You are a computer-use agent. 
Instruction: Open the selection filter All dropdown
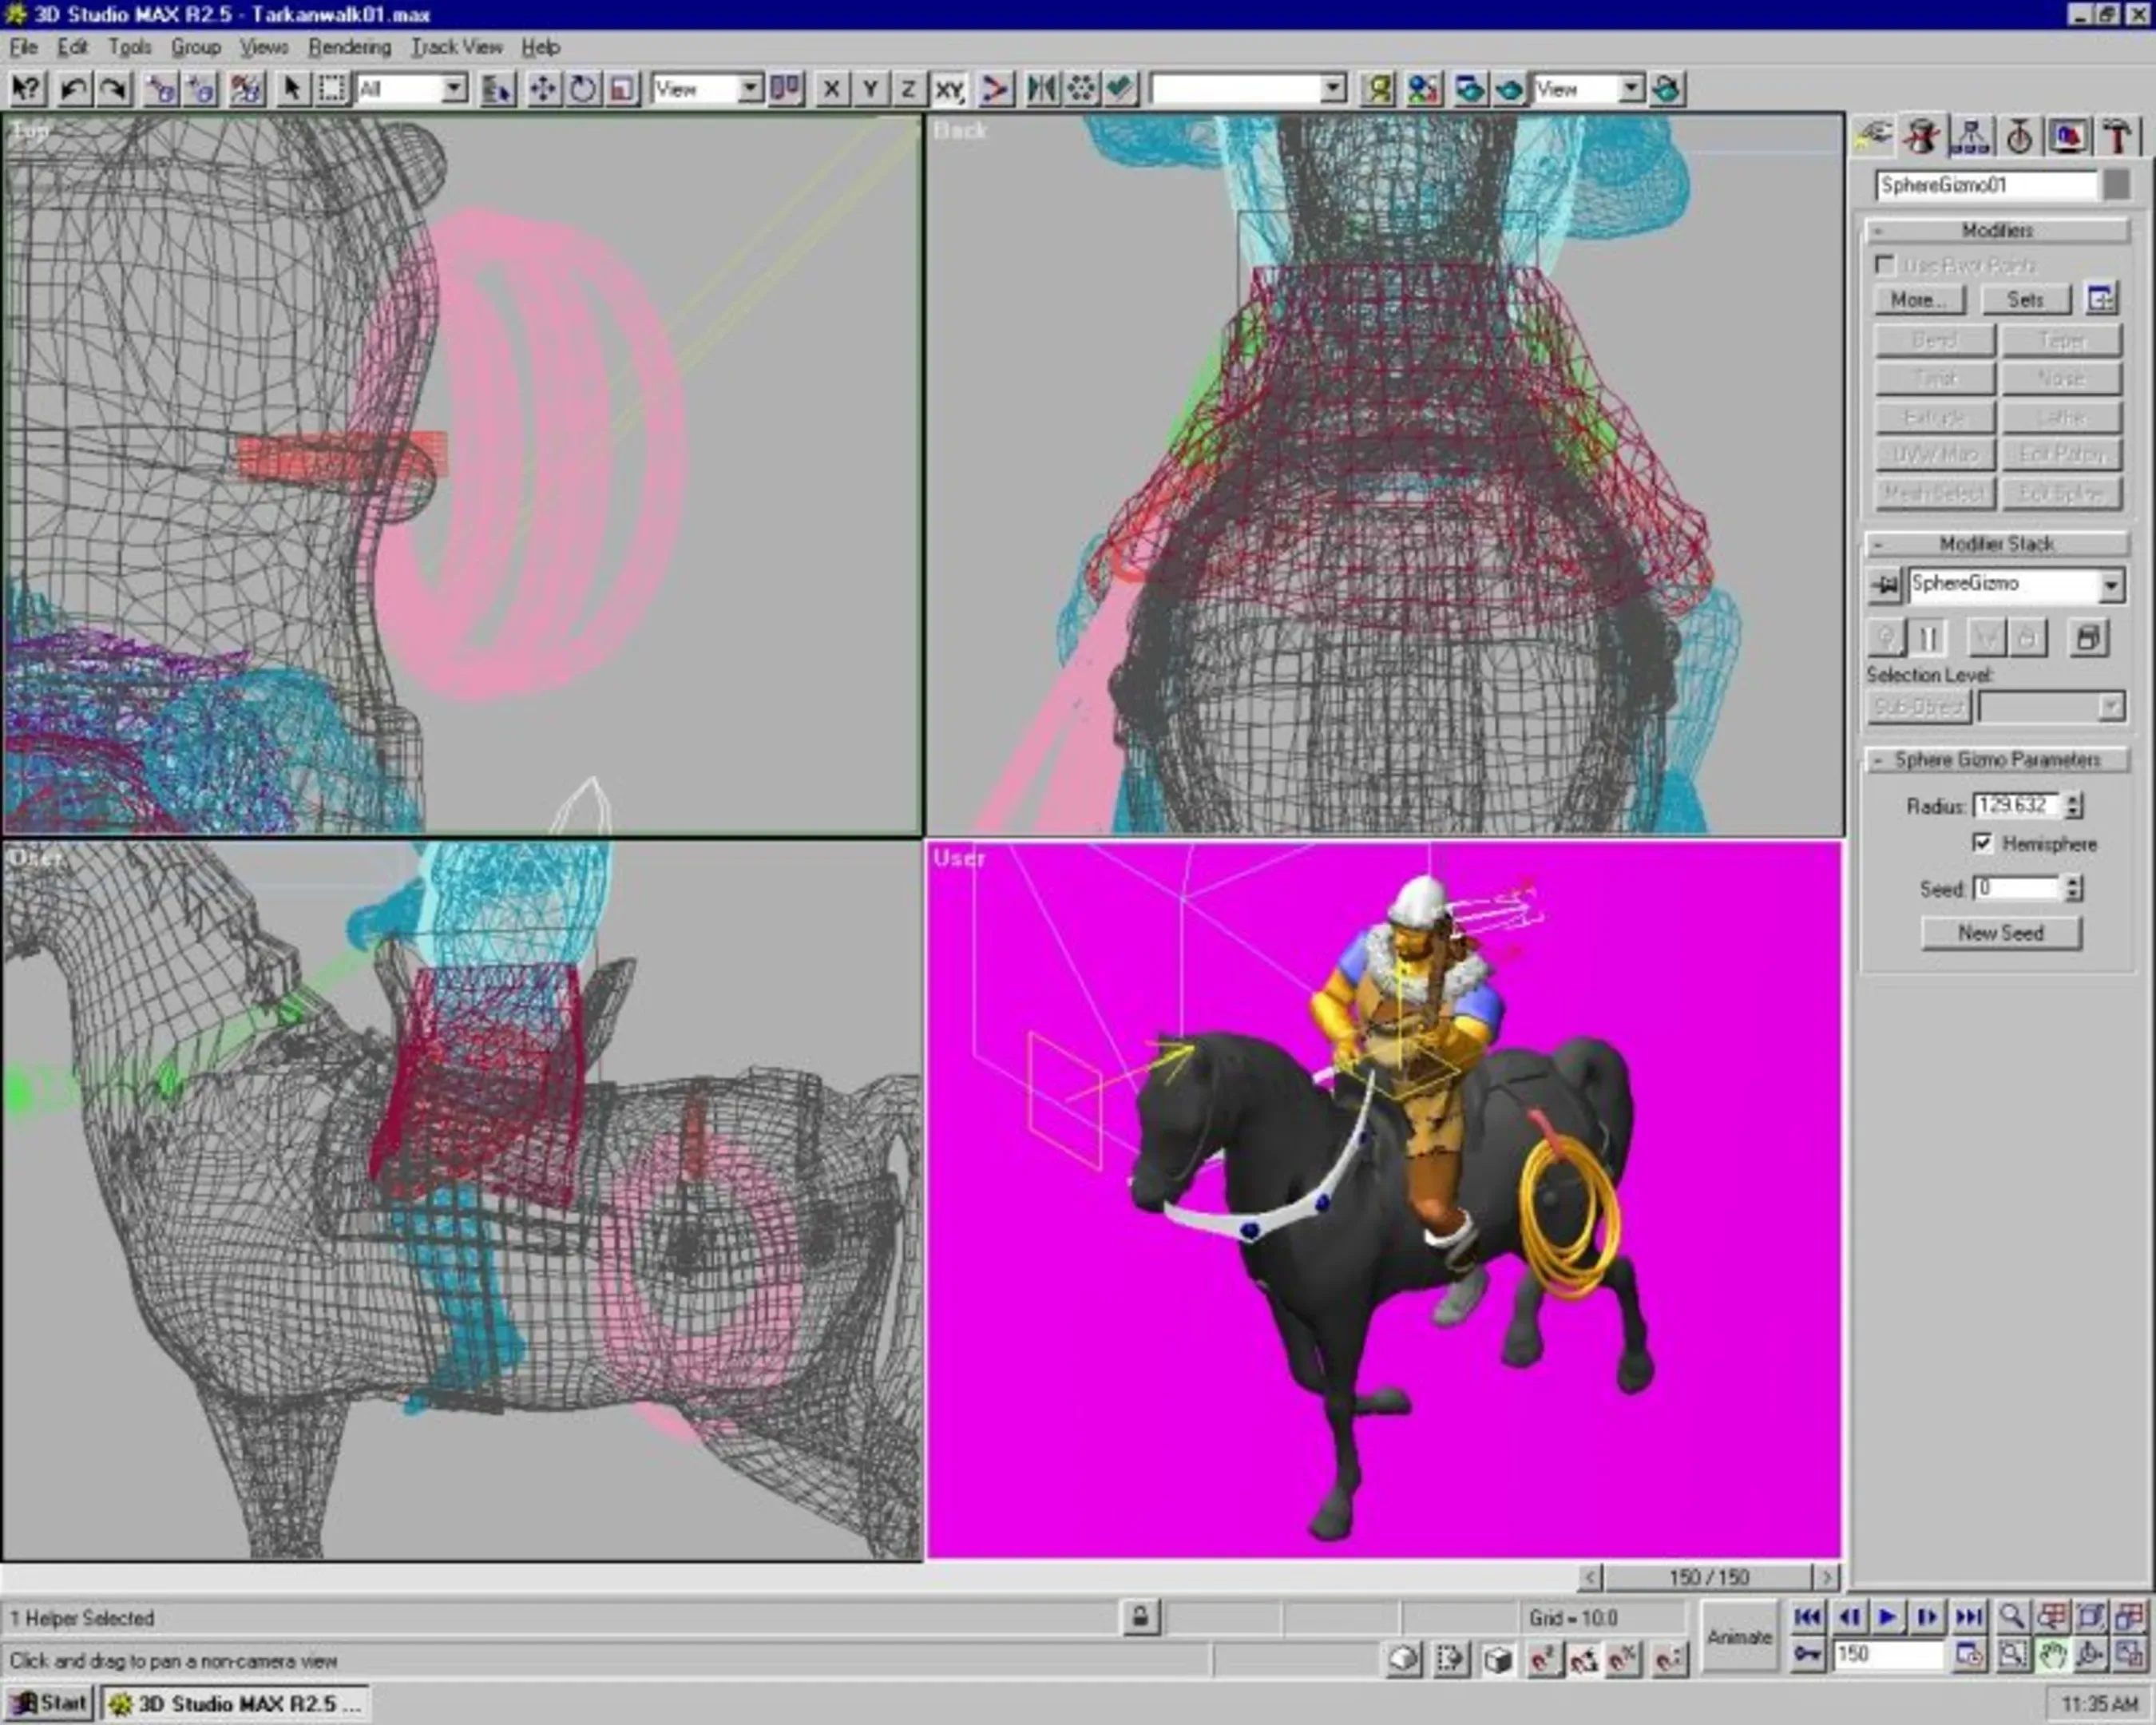pos(454,90)
